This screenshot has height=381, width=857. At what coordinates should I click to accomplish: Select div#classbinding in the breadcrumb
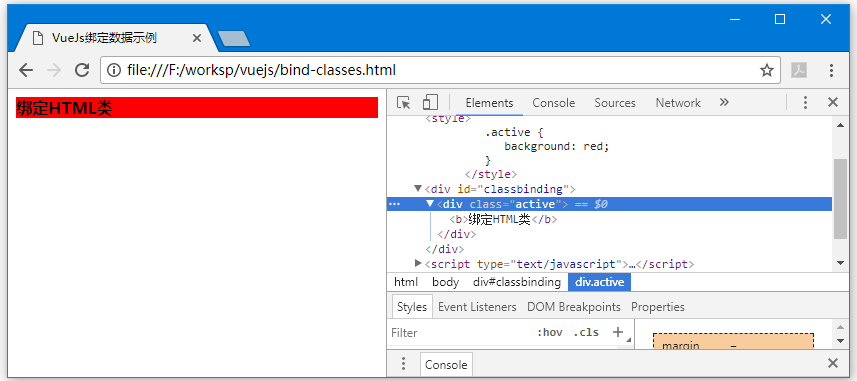tap(516, 282)
